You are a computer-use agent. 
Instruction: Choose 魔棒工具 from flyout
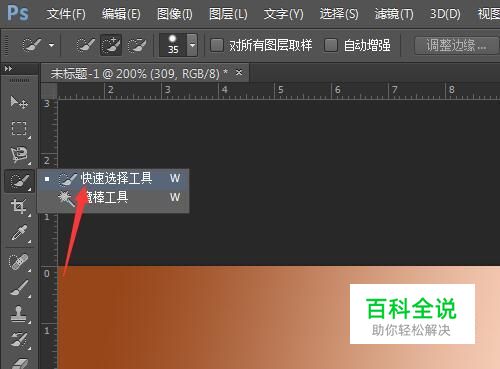click(113, 198)
